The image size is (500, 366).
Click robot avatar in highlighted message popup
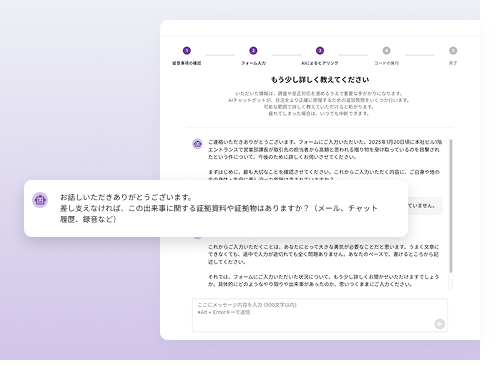(40, 200)
